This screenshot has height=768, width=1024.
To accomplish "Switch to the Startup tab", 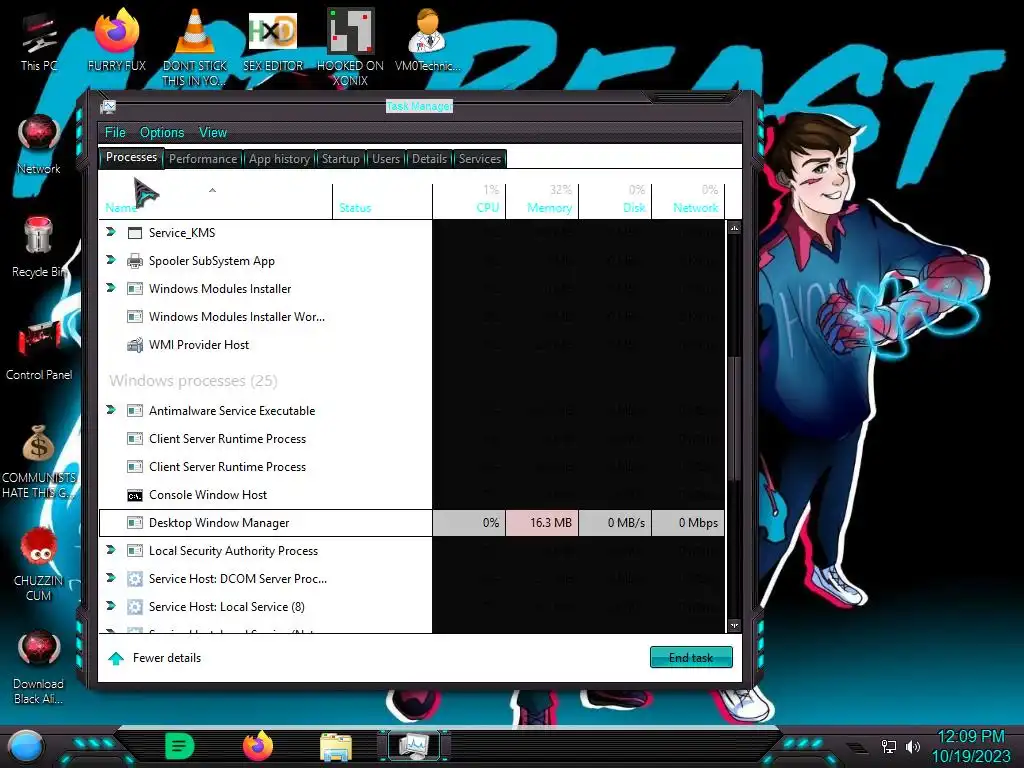I will (340, 159).
